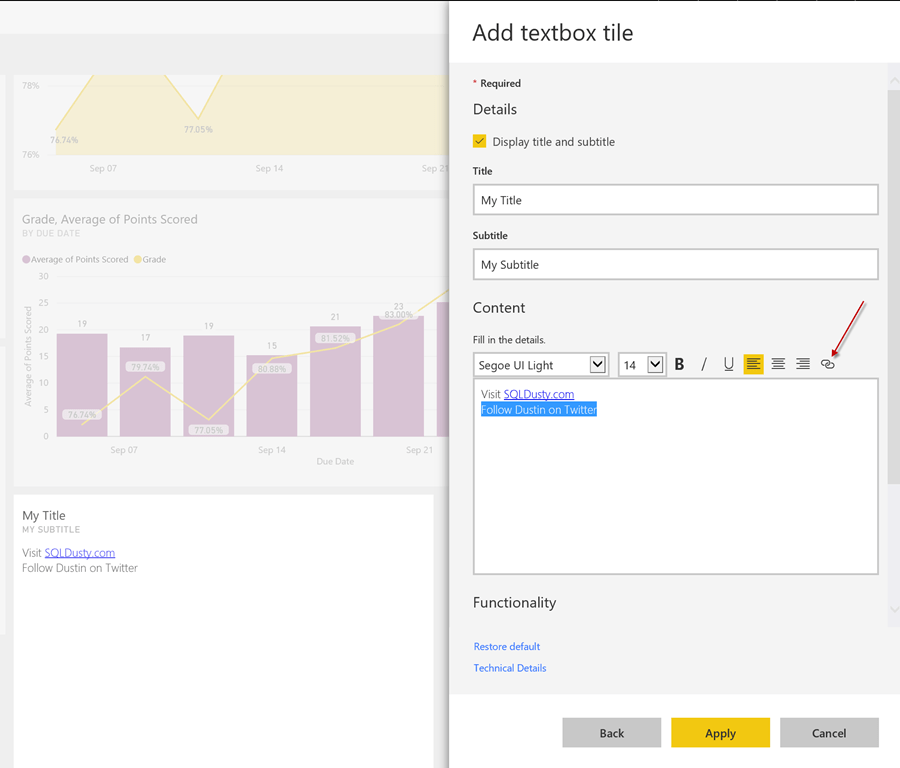Open the font size 14 dropdown
This screenshot has height=768, width=900.
[657, 364]
